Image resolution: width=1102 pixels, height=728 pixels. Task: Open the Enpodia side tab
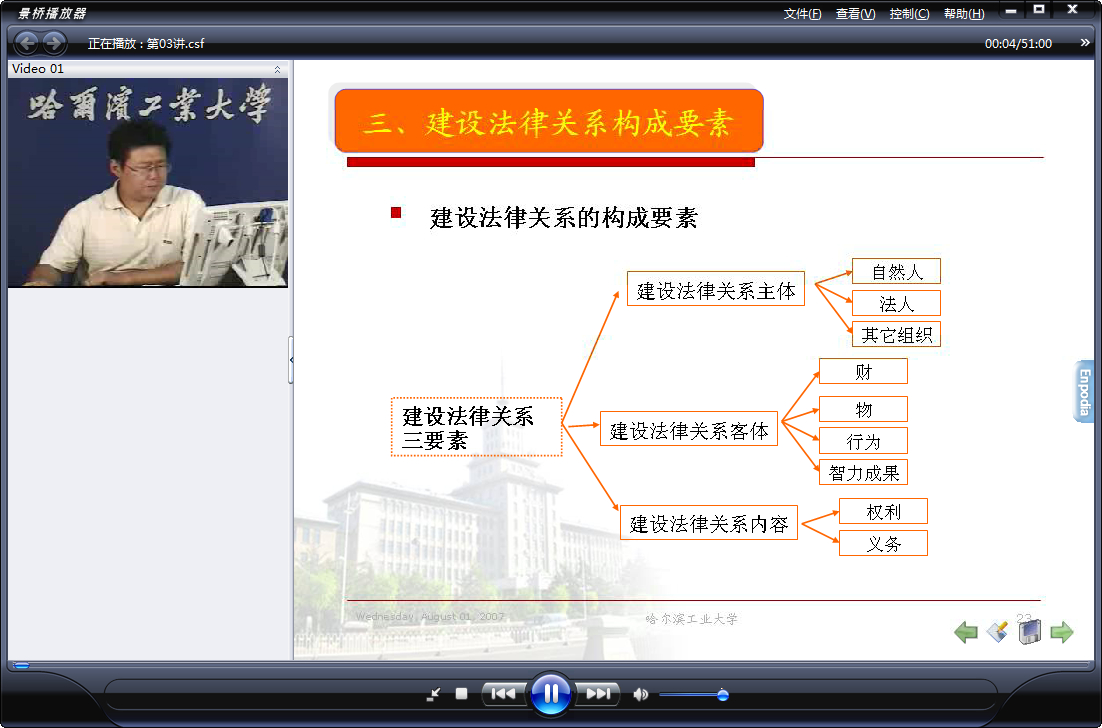click(1084, 392)
